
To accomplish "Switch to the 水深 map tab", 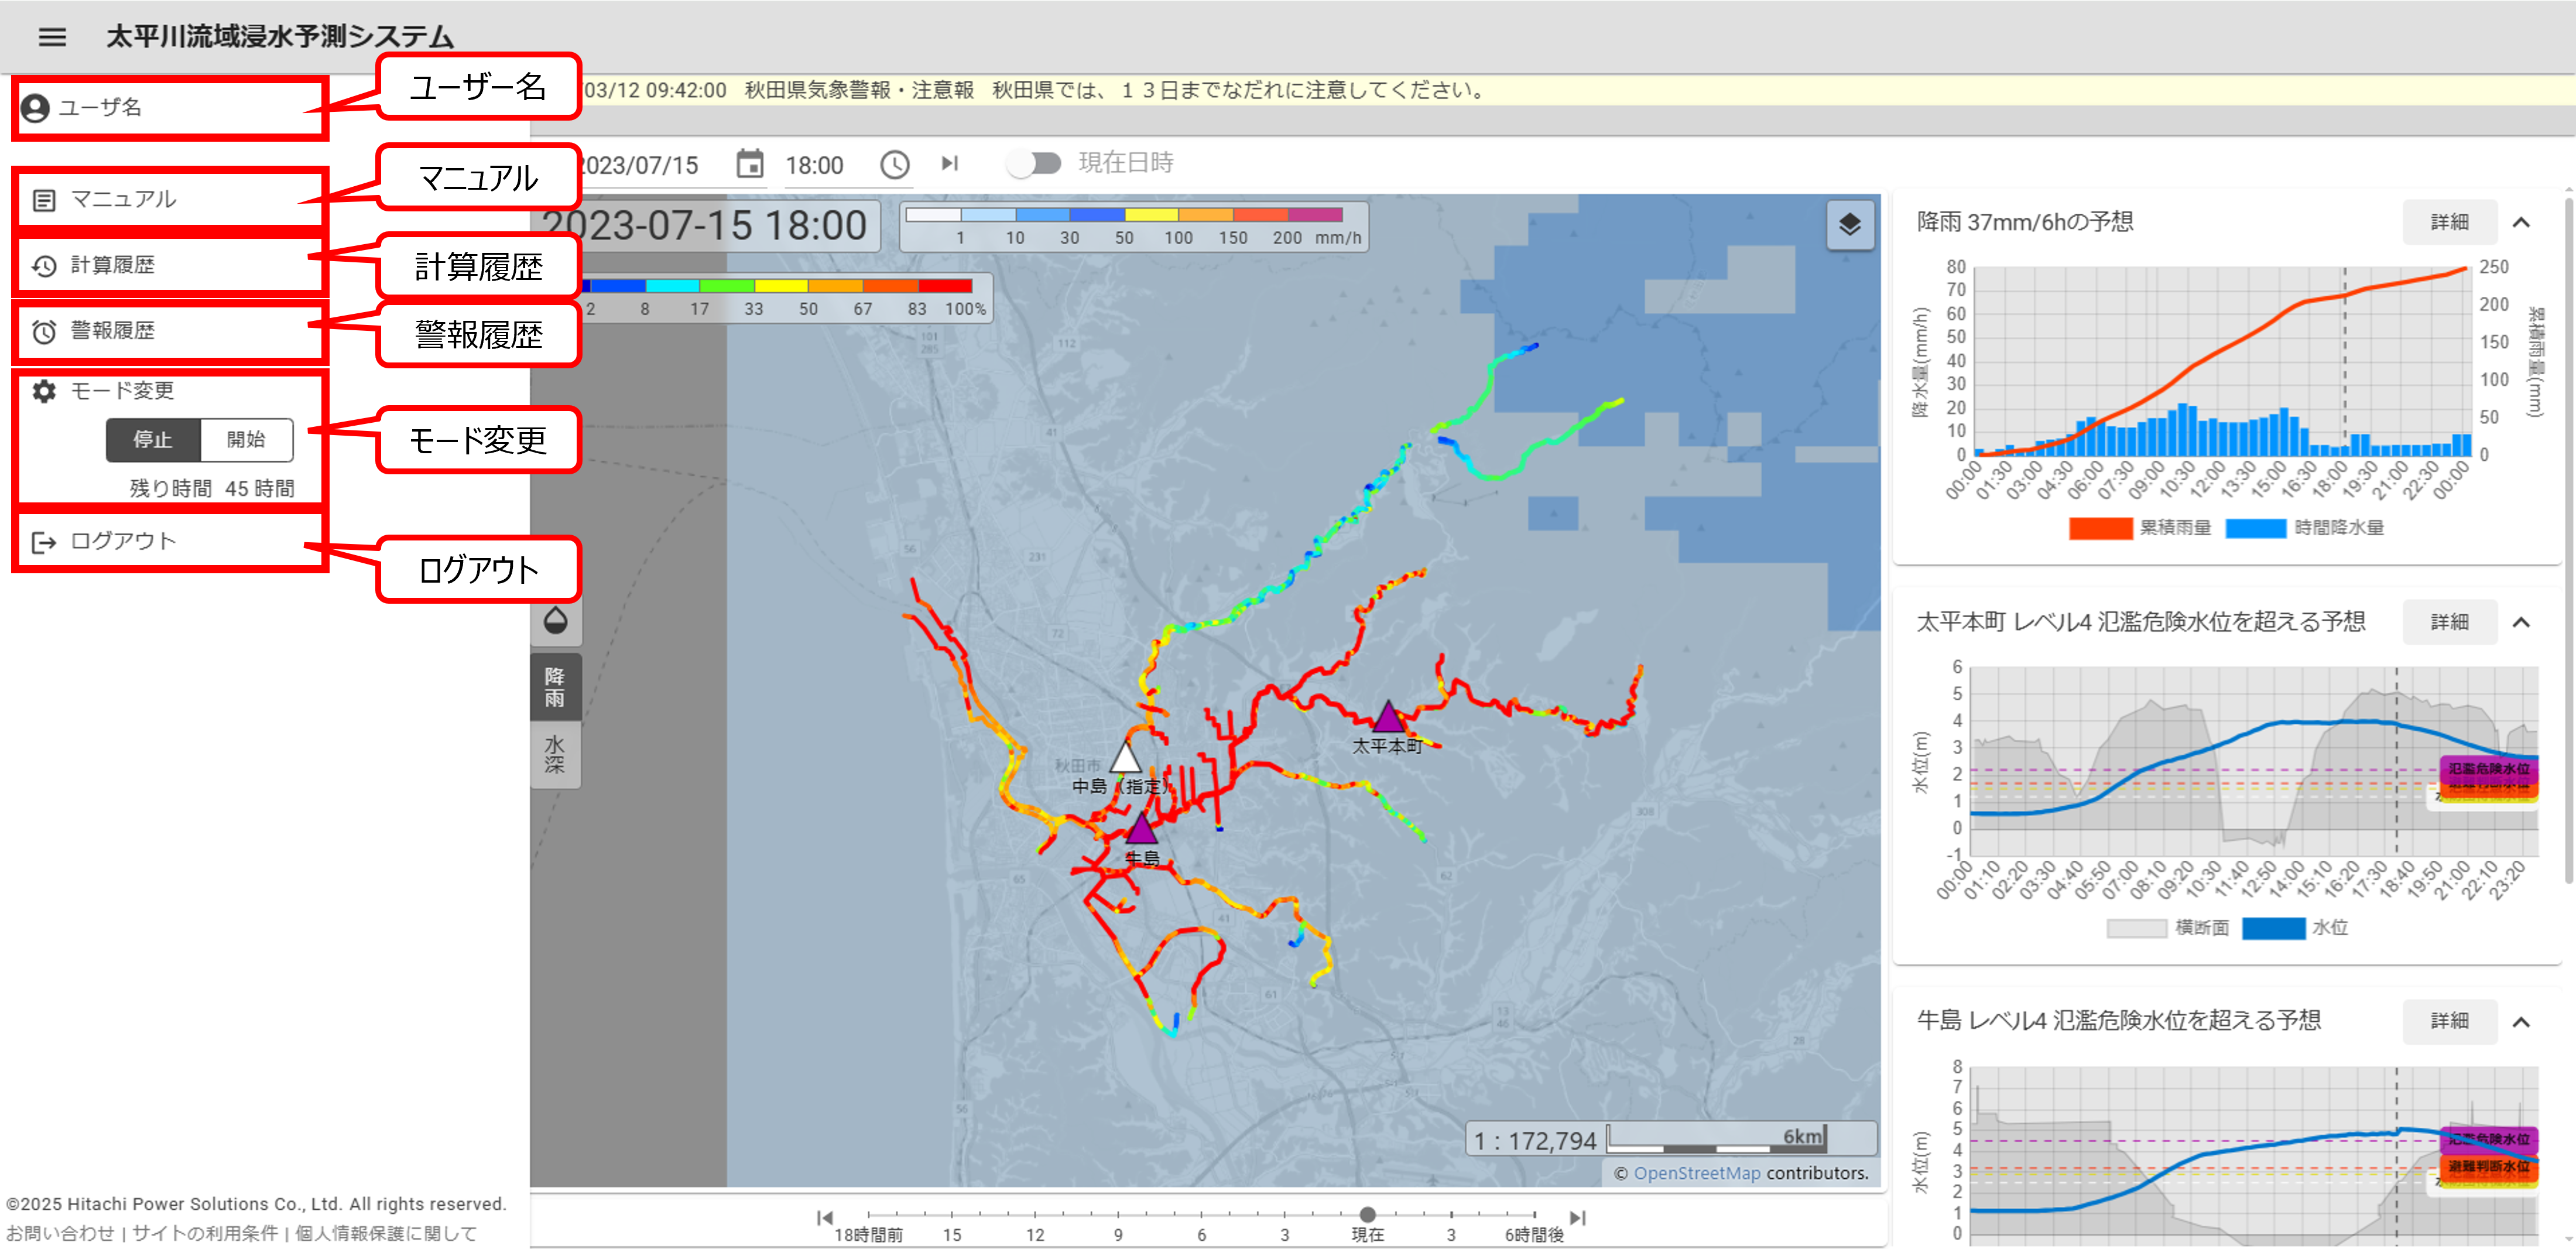I will (555, 755).
